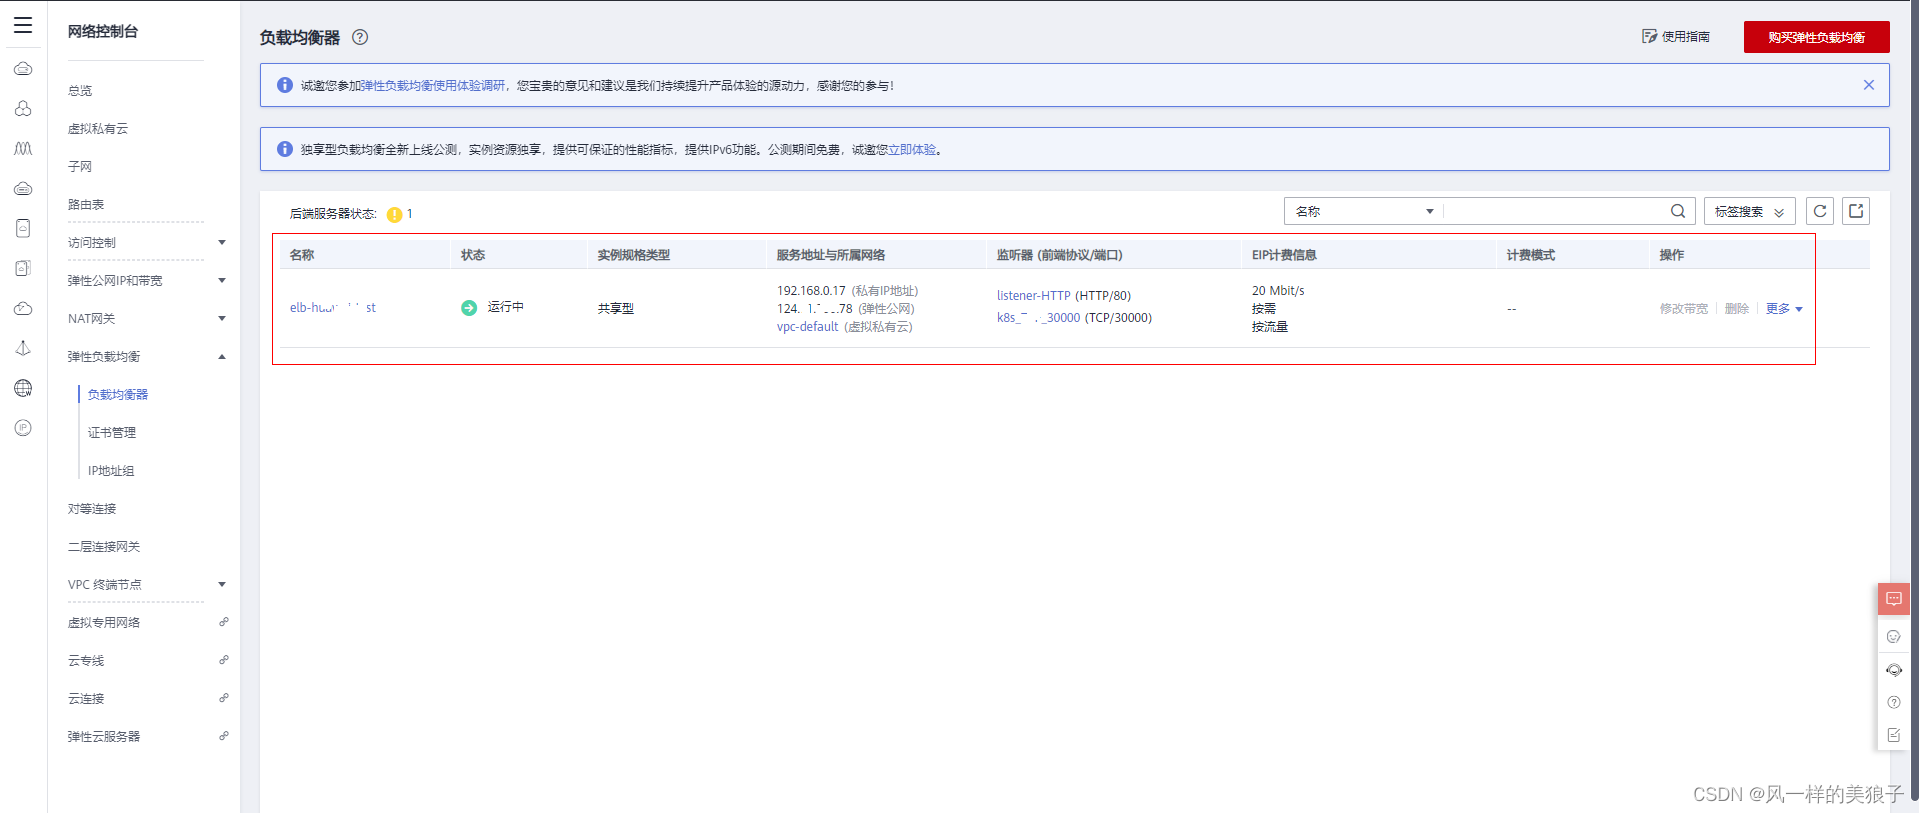Click the IP icon in left rail

click(x=23, y=428)
